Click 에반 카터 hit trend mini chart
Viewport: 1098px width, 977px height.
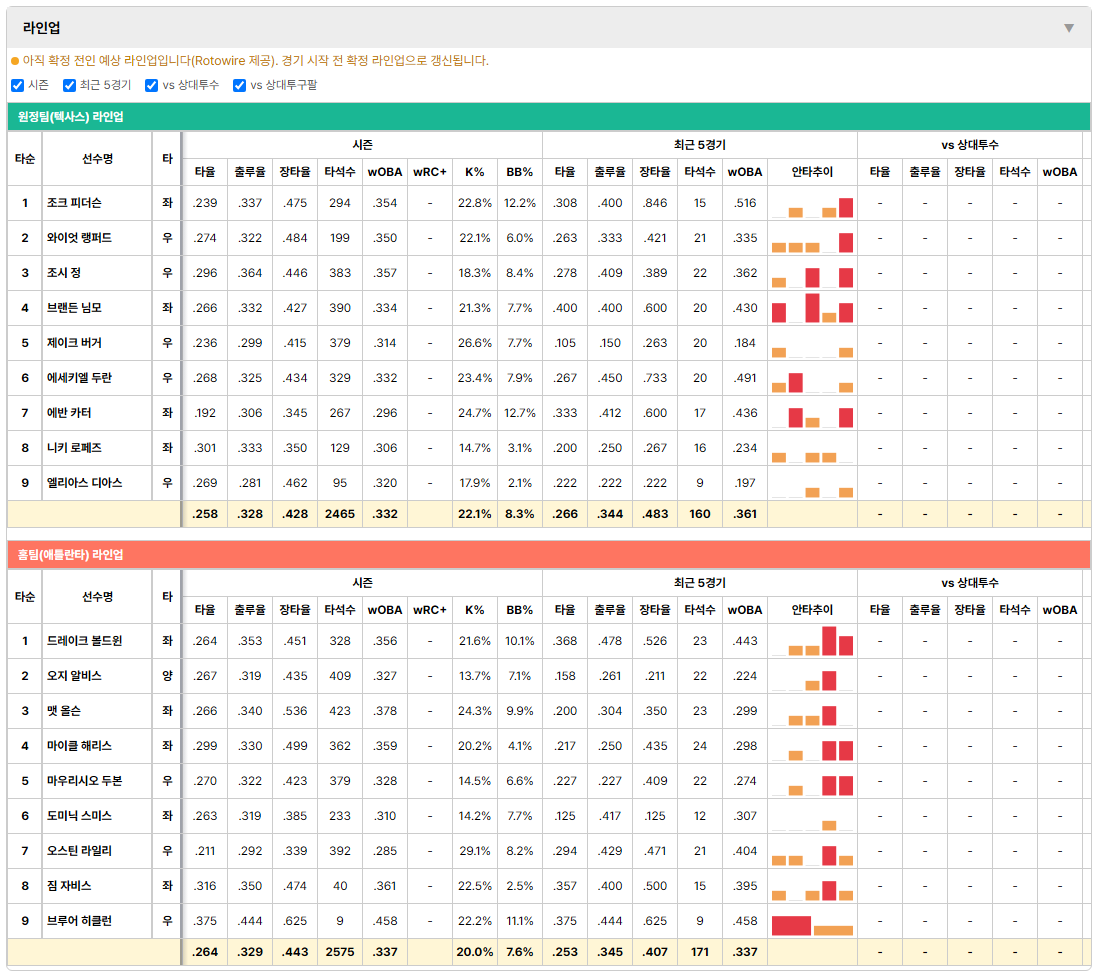(x=812, y=413)
